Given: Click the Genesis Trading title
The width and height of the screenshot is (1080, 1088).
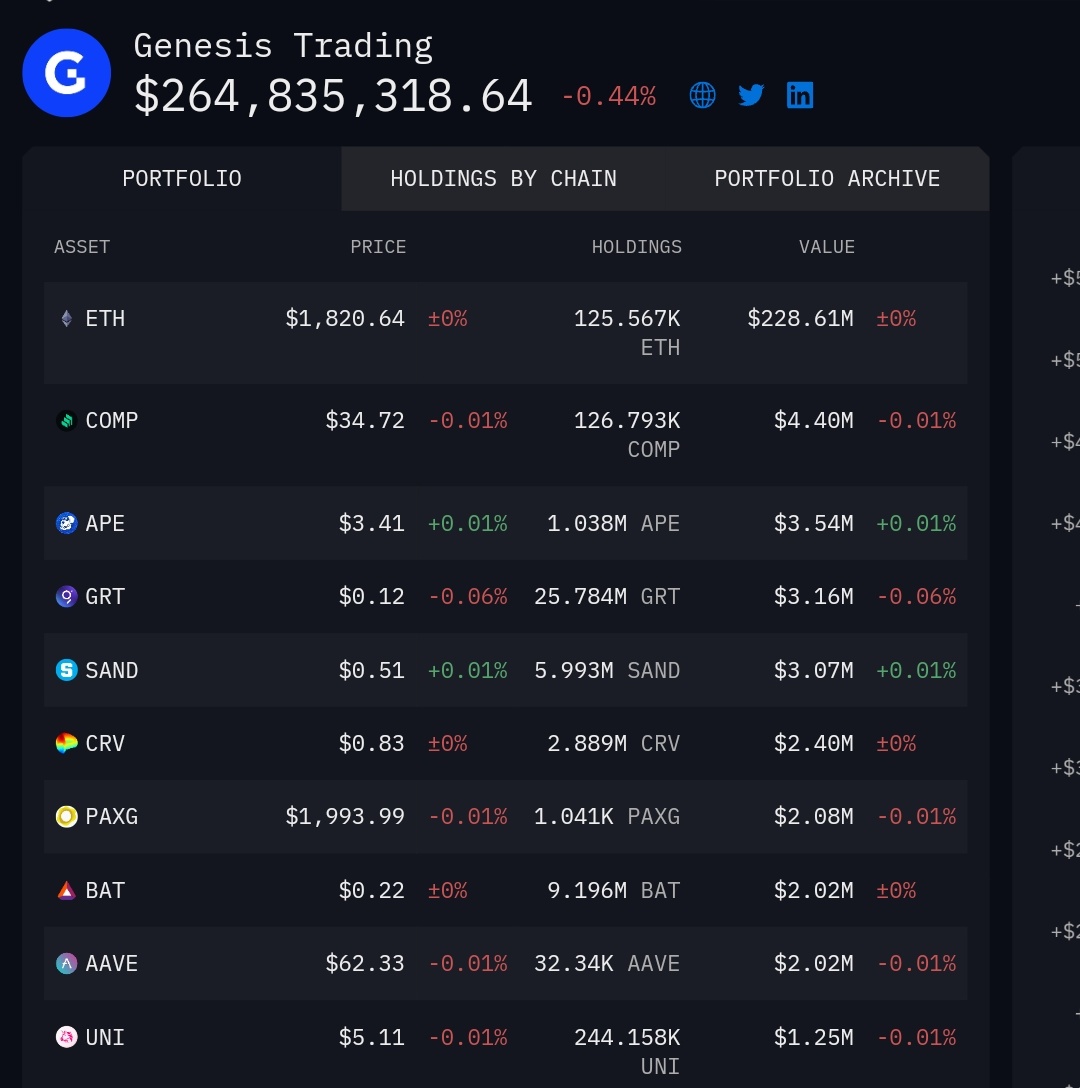Looking at the screenshot, I should [x=283, y=46].
